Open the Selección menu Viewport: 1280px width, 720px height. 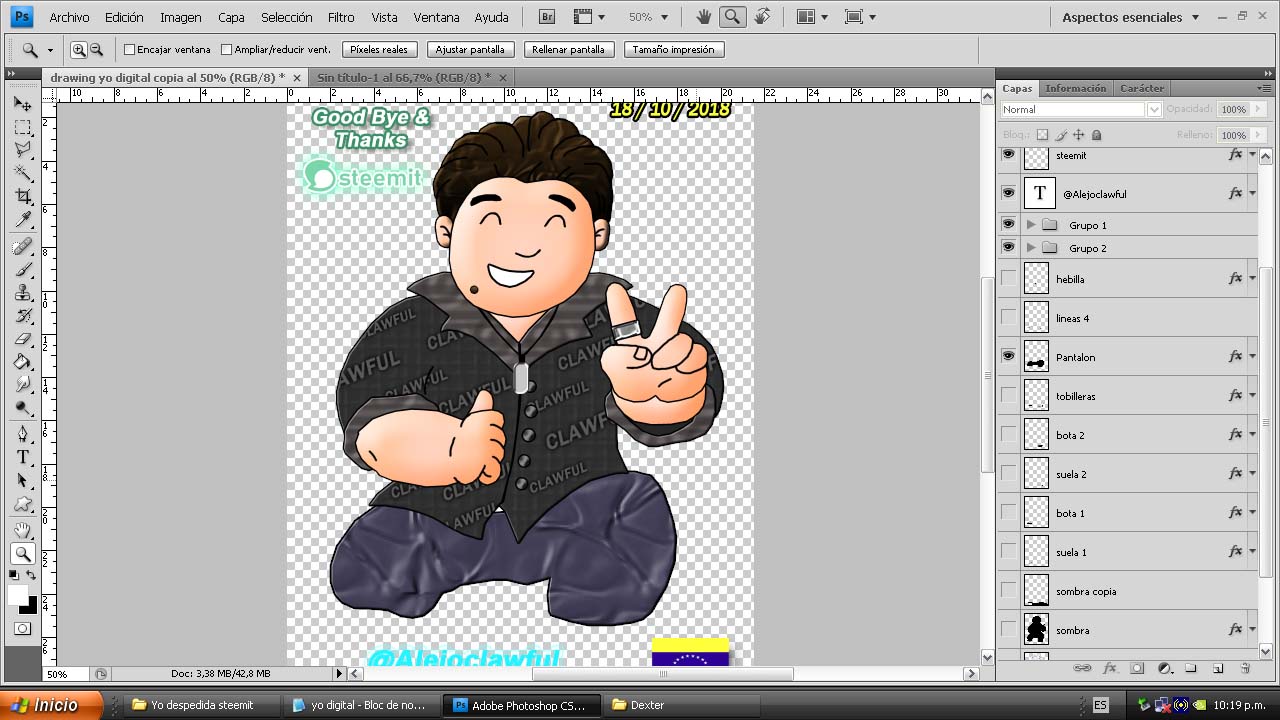(x=285, y=17)
